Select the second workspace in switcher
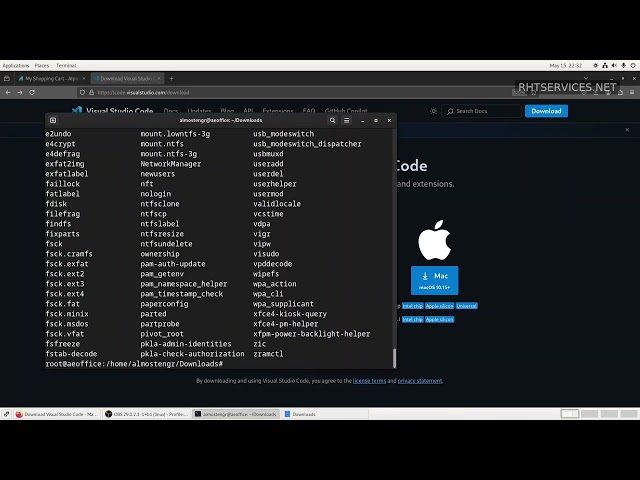Viewport: 640px width, 480px height. point(589,414)
